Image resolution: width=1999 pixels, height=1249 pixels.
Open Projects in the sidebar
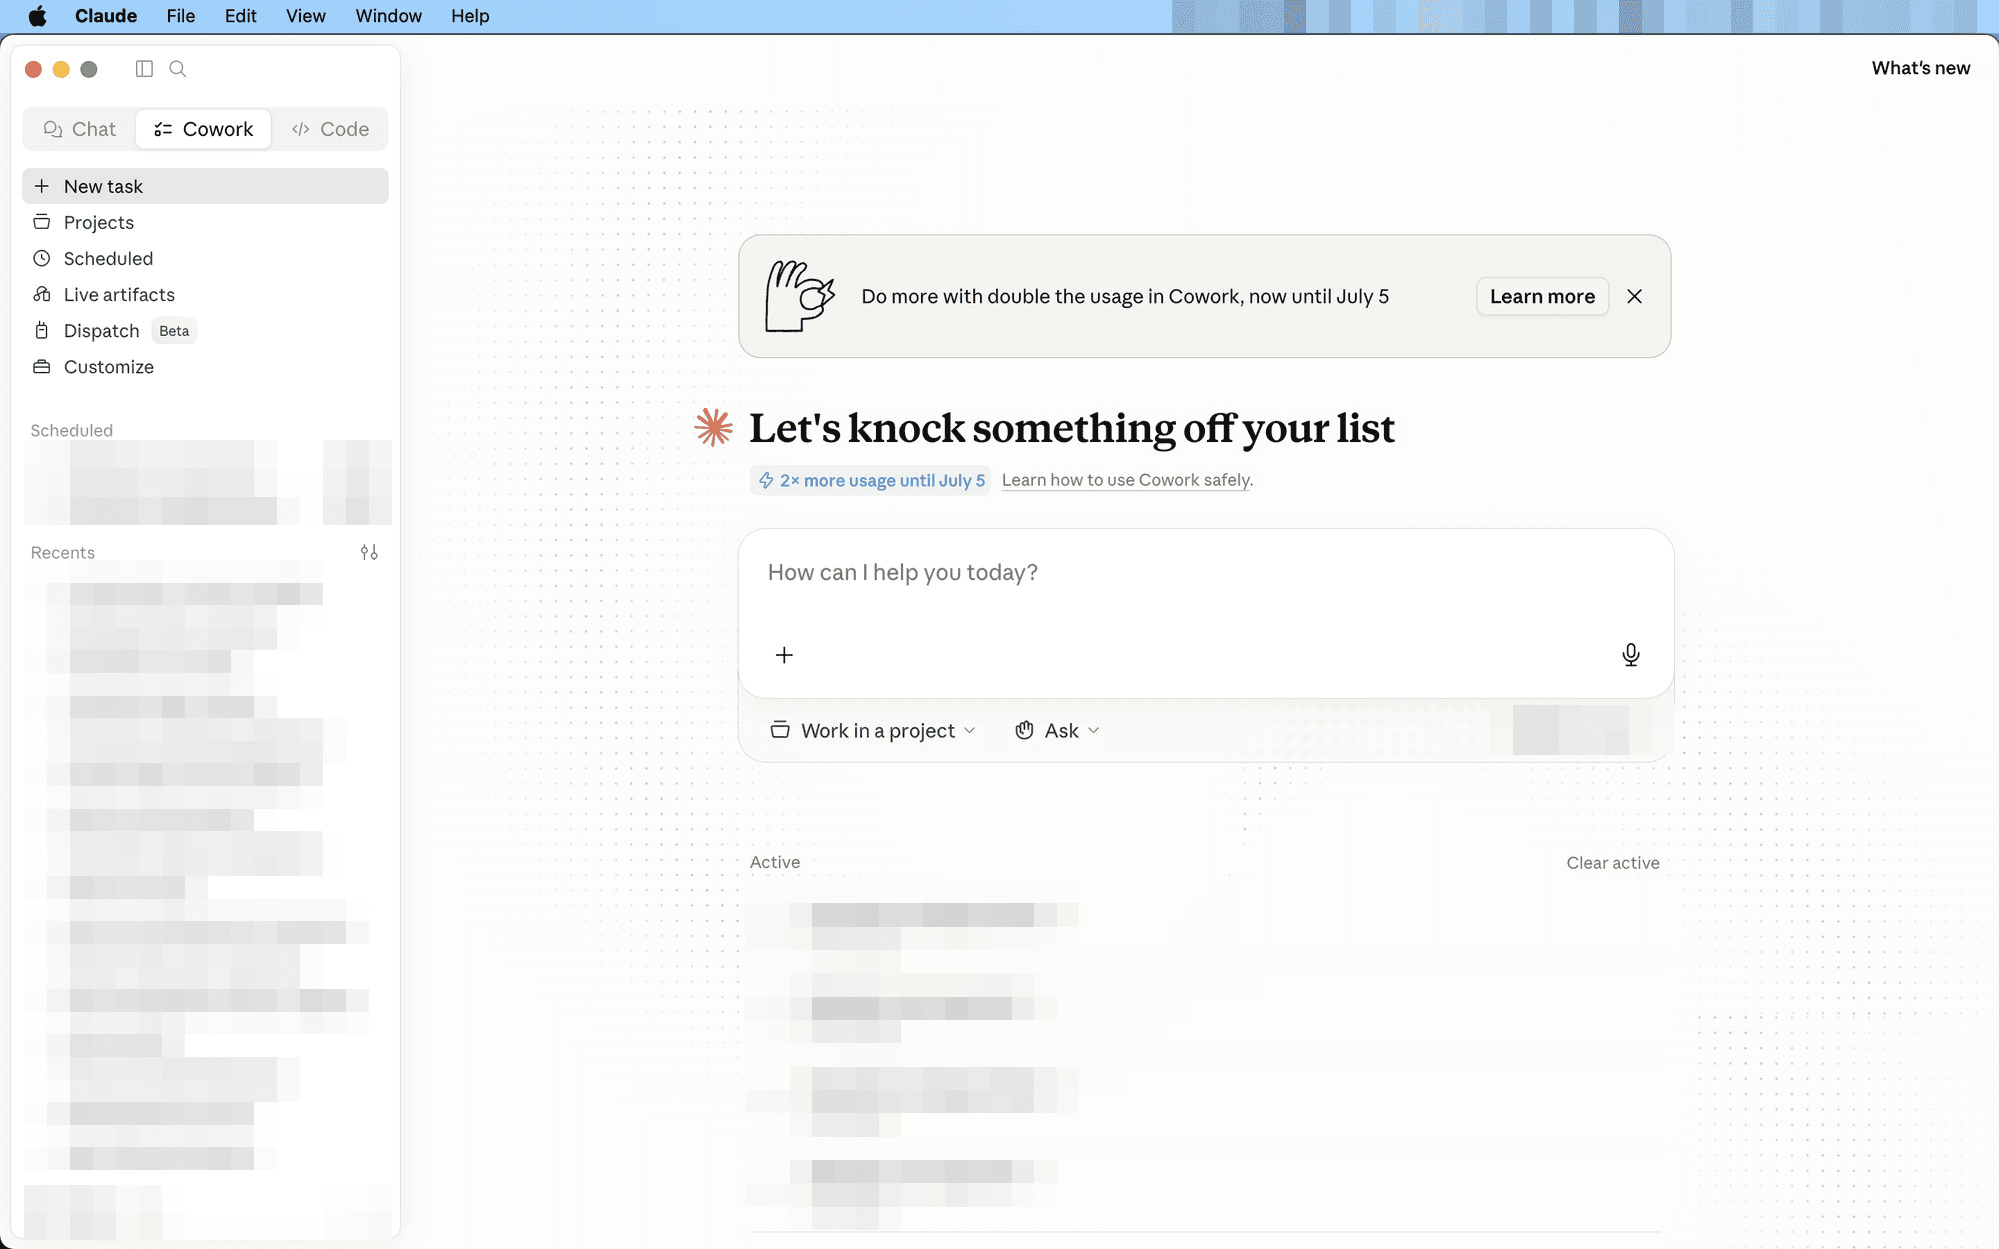[x=205, y=222]
